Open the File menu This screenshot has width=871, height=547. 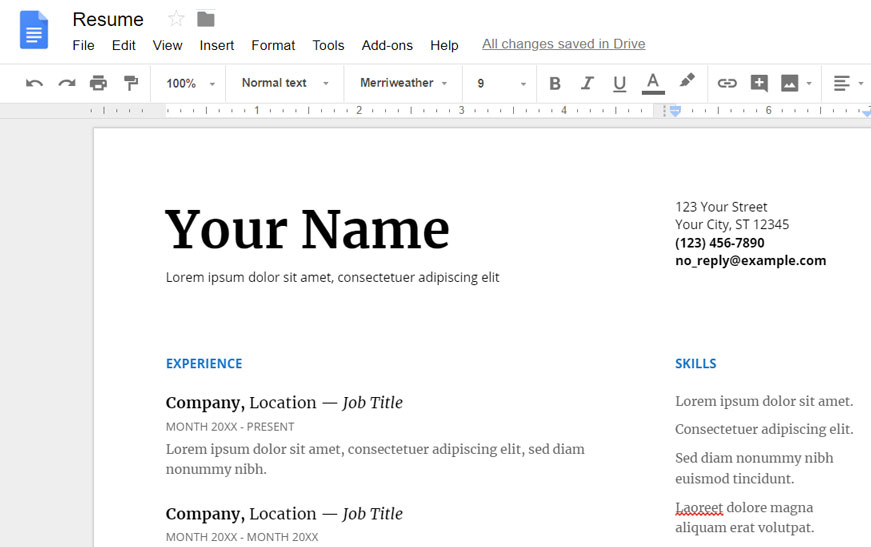(83, 46)
